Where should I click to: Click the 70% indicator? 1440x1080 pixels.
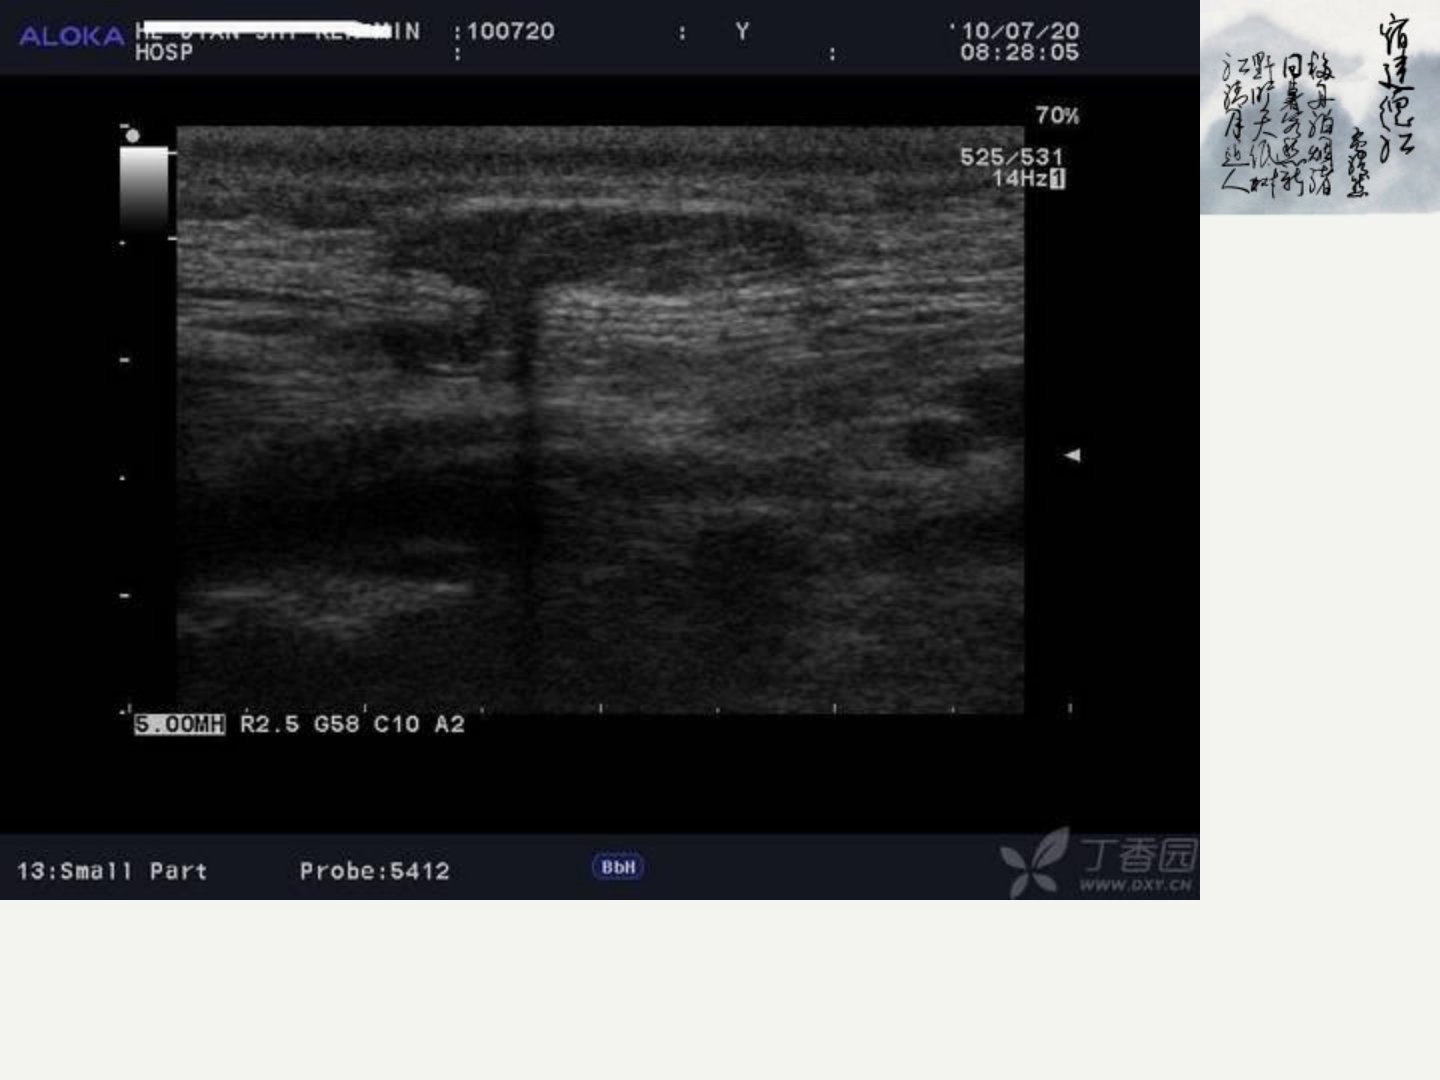coord(1057,115)
